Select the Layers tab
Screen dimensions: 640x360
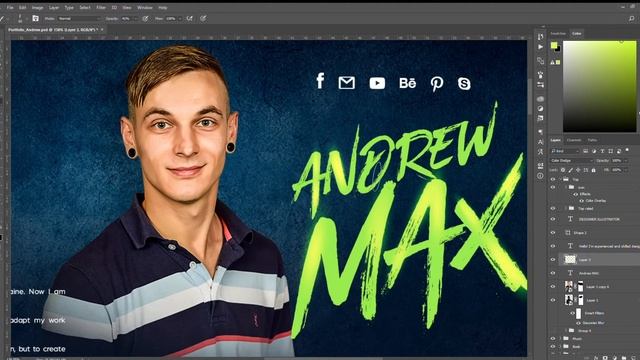[556, 140]
